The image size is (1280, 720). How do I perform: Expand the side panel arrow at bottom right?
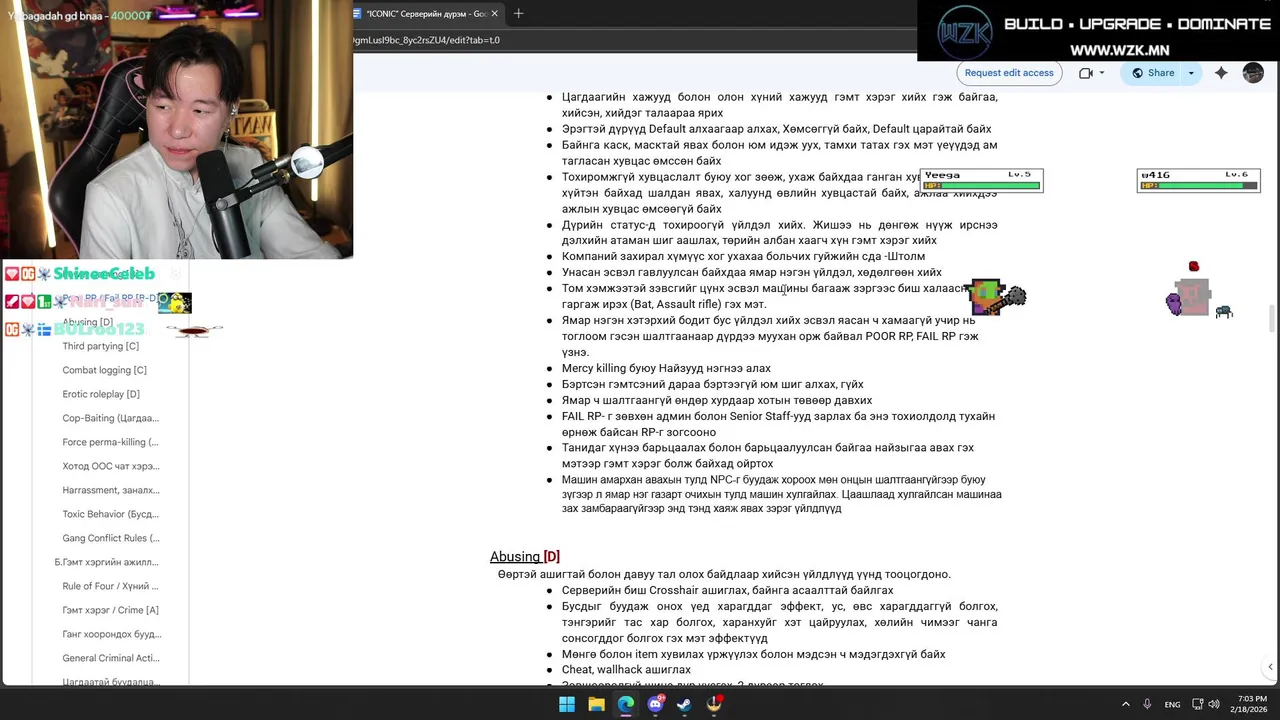tap(1270, 667)
